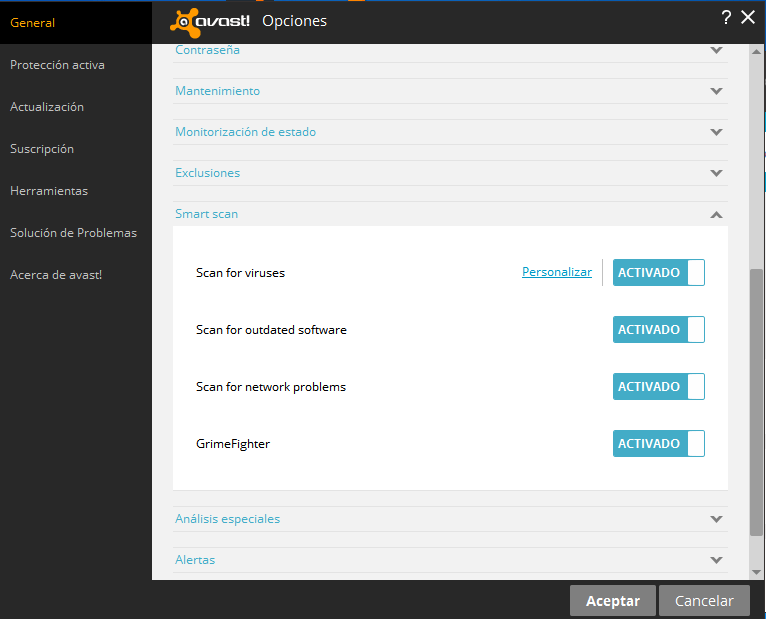Go to the Actualización tab
766x619 pixels.
click(47, 107)
